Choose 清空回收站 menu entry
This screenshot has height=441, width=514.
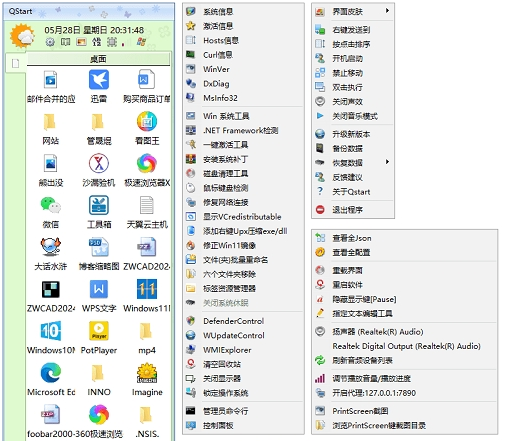pyautogui.click(x=243, y=364)
